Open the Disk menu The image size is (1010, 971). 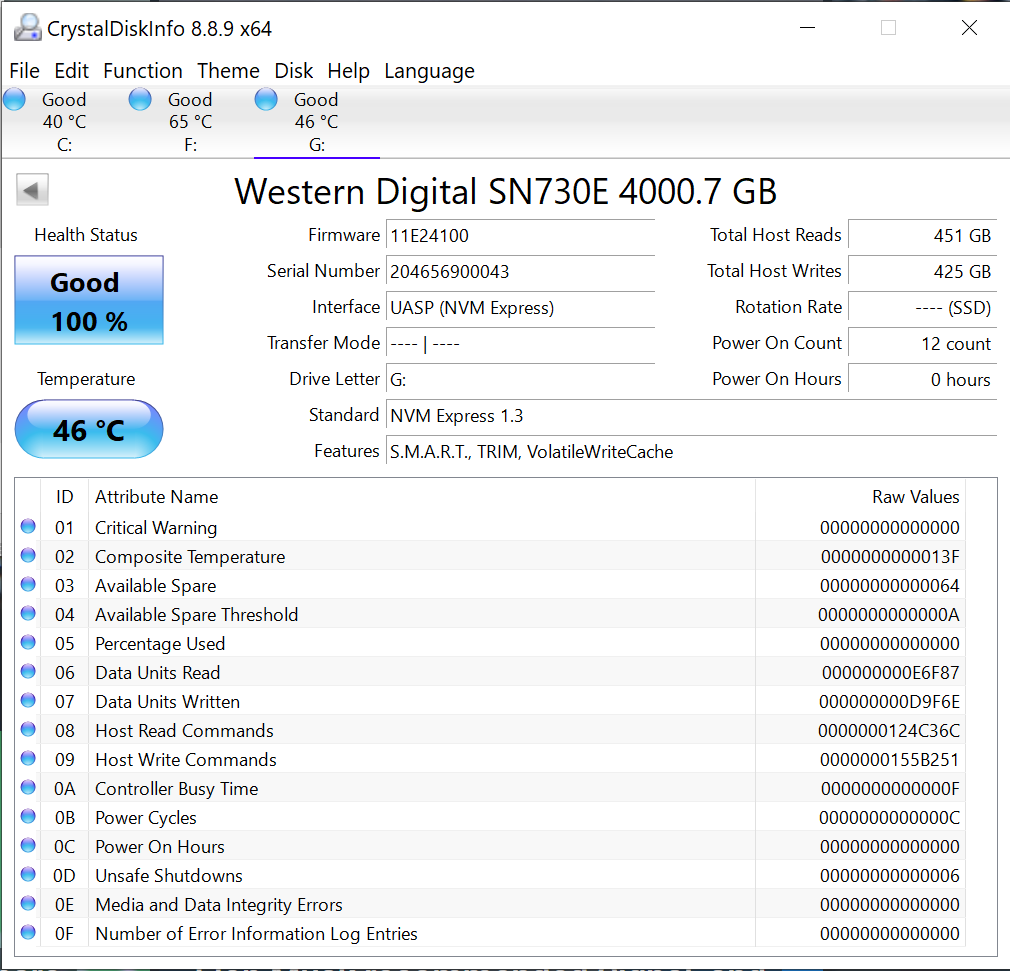click(x=294, y=71)
